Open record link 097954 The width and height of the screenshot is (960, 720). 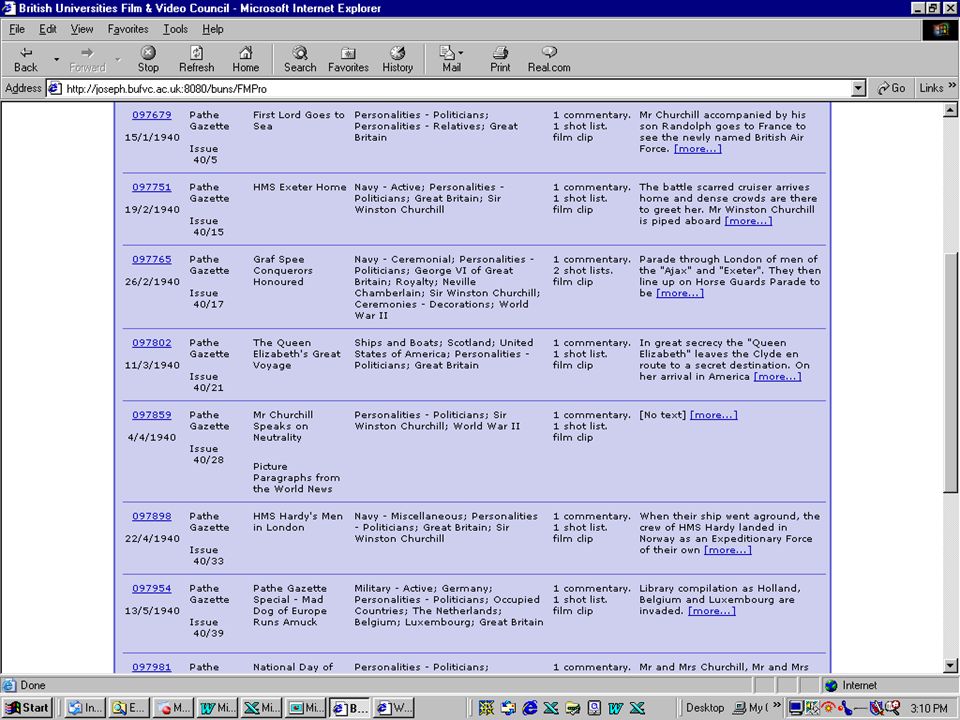(152, 588)
